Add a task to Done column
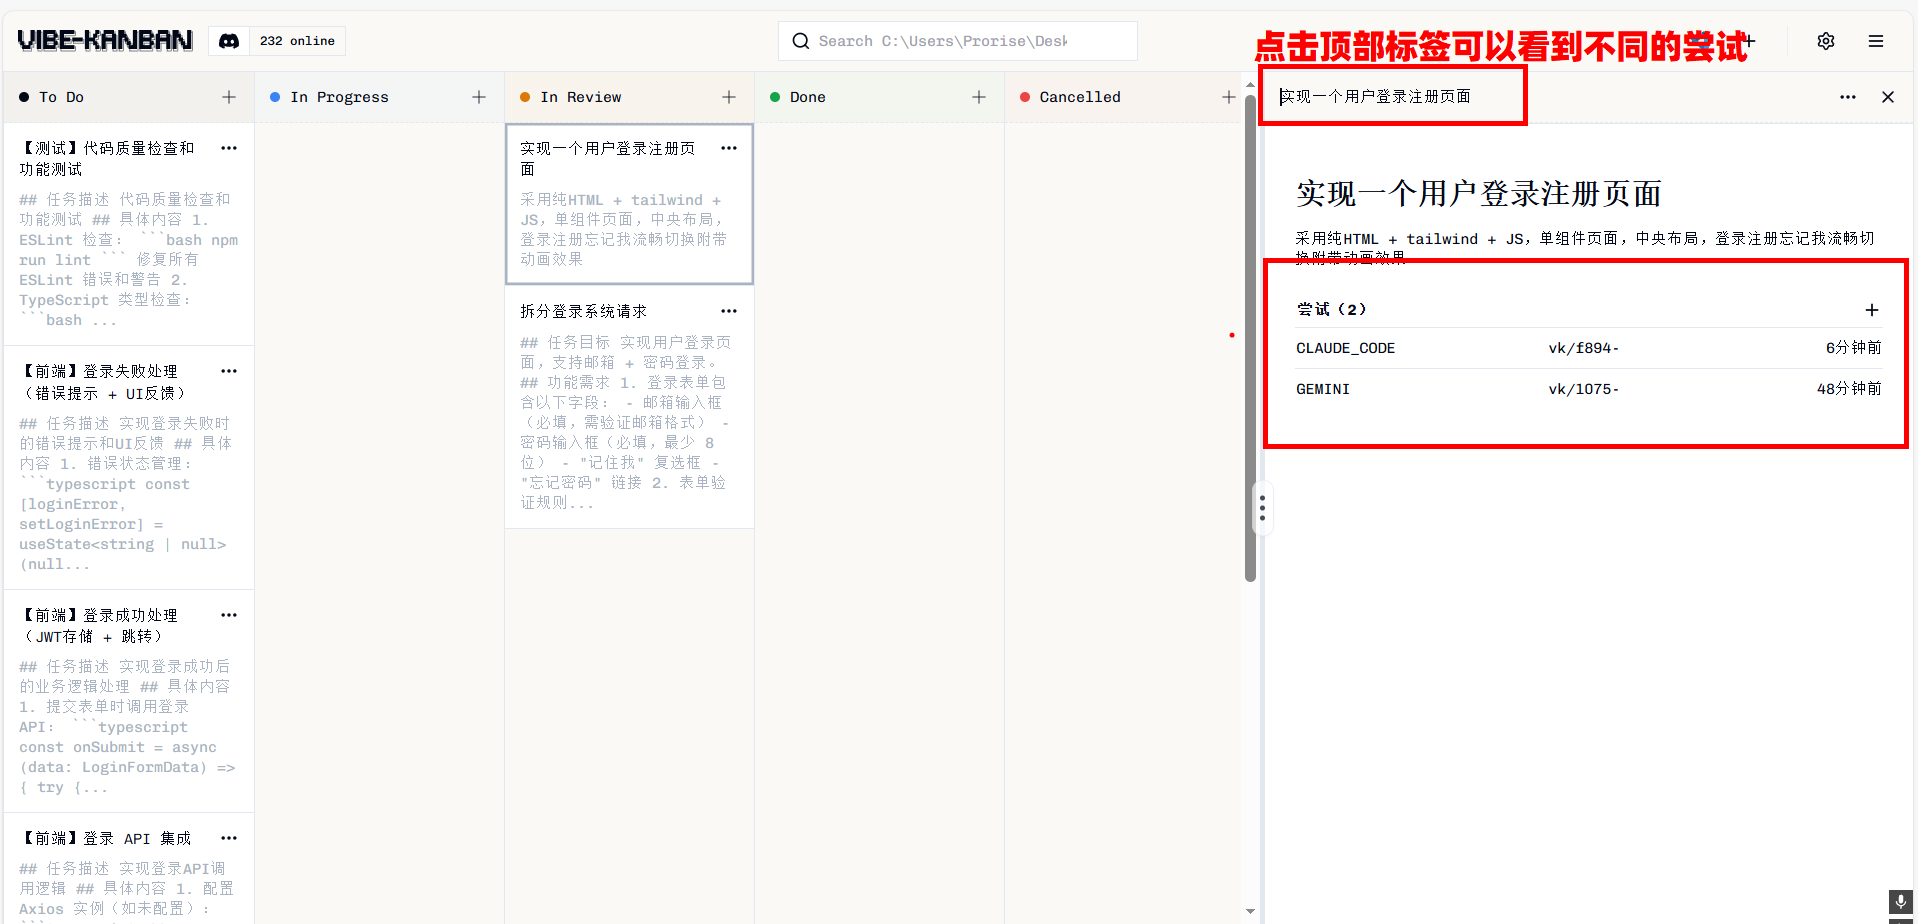Image resolution: width=1918 pixels, height=924 pixels. [x=979, y=97]
